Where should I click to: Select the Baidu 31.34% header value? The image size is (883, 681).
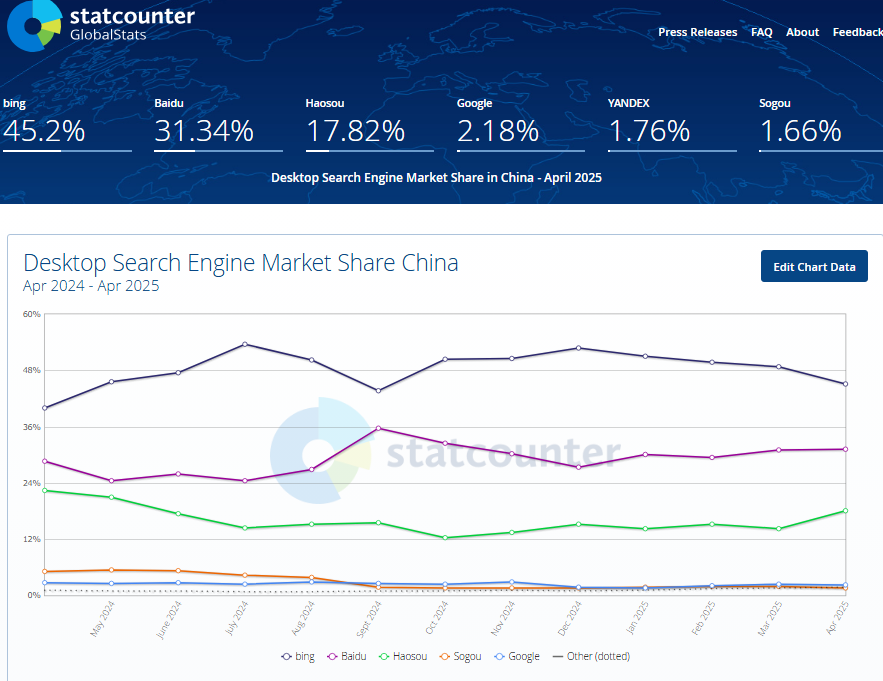pos(204,131)
